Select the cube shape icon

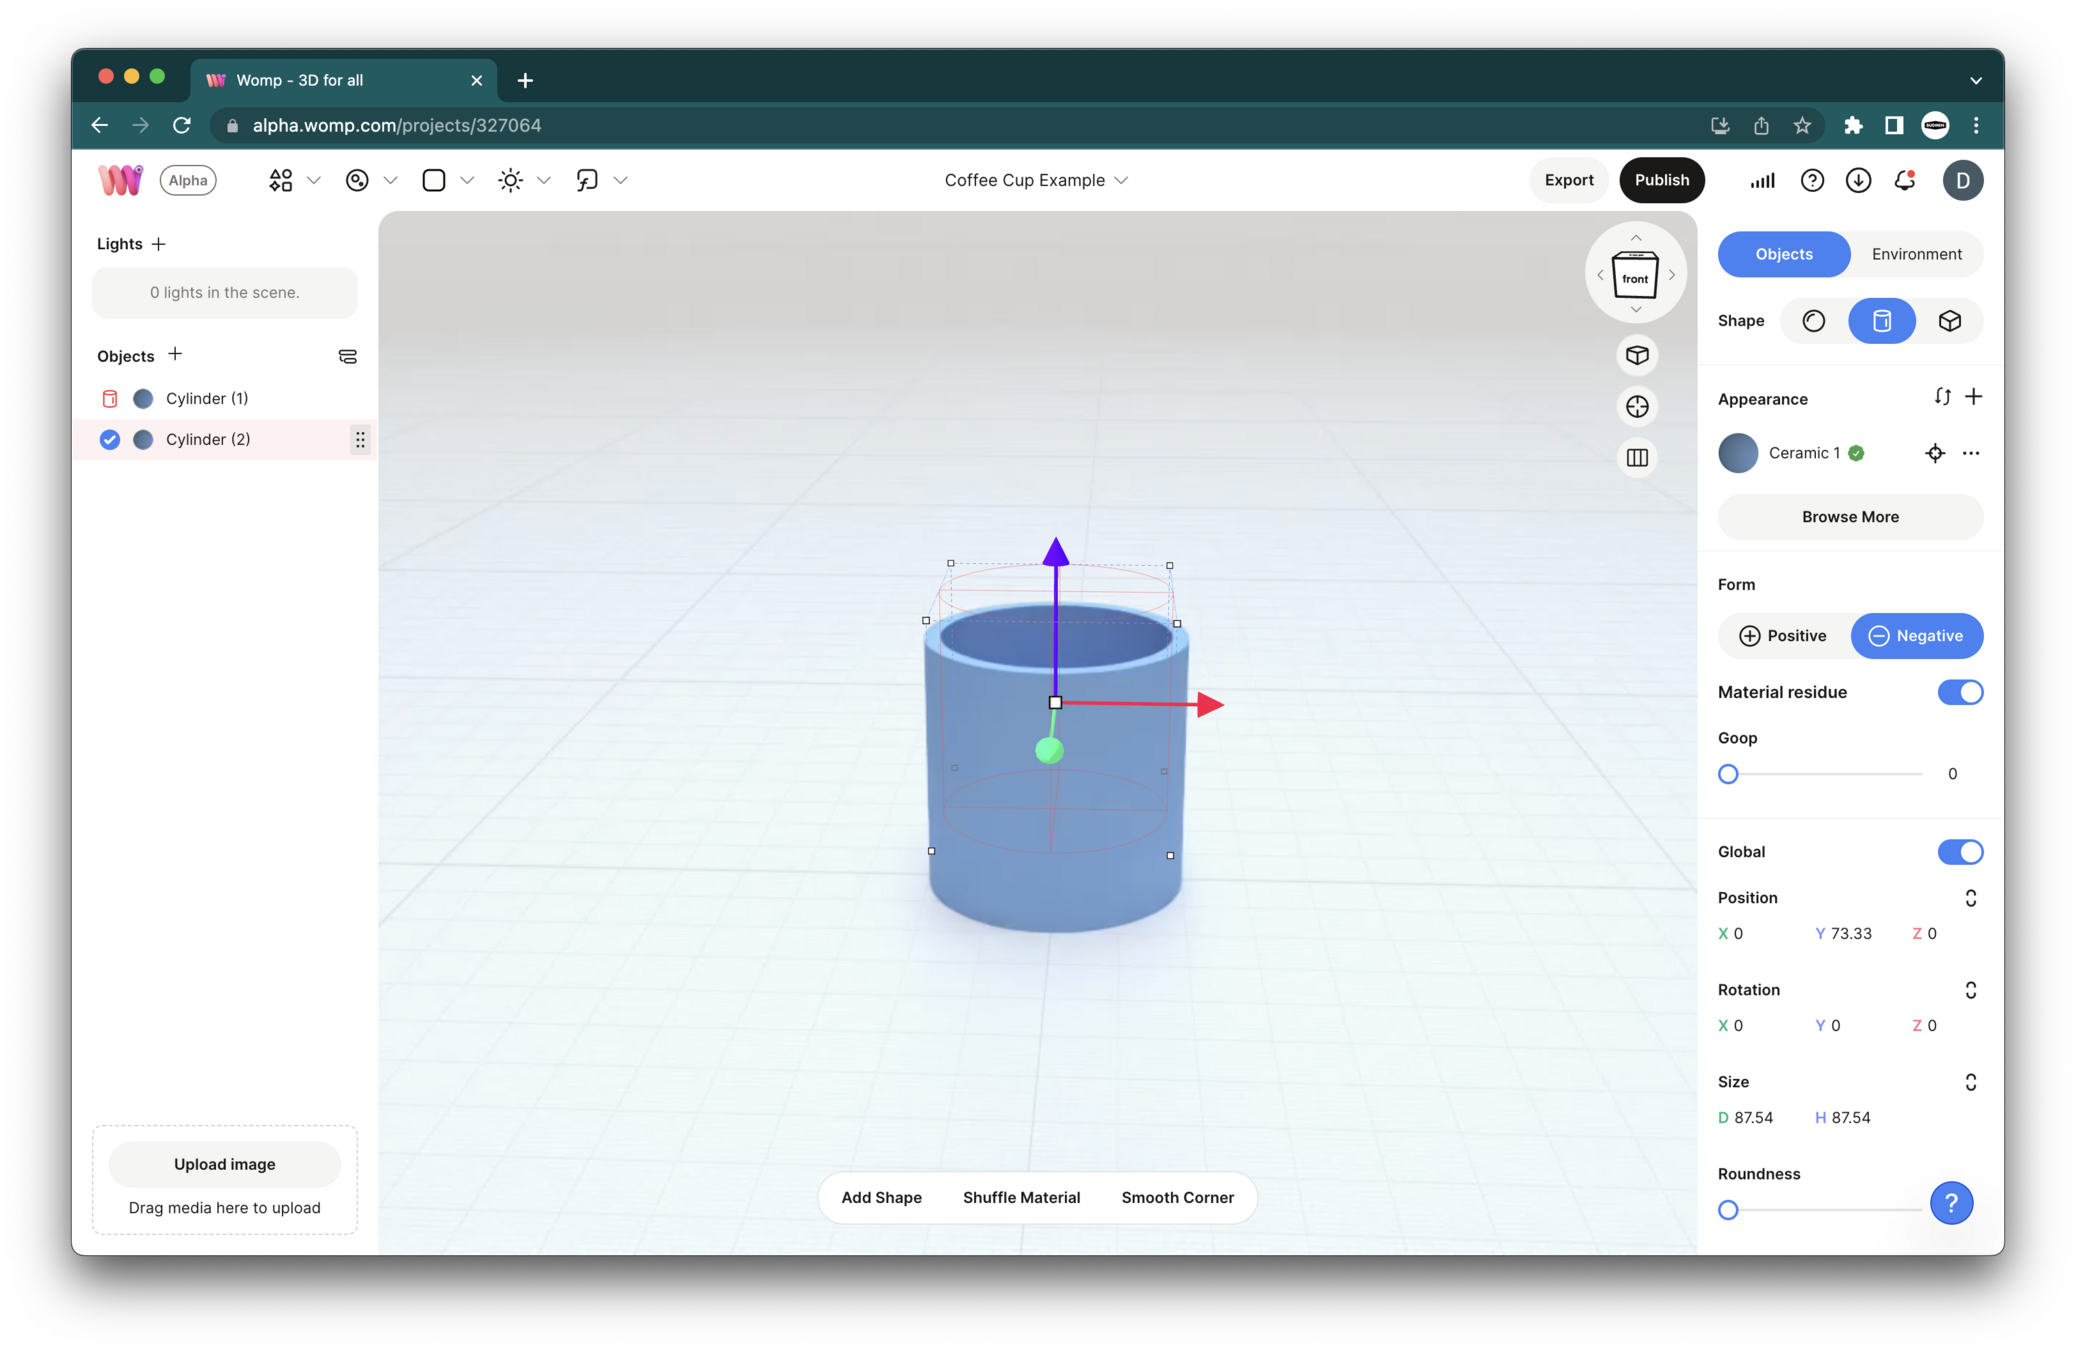click(x=1949, y=321)
